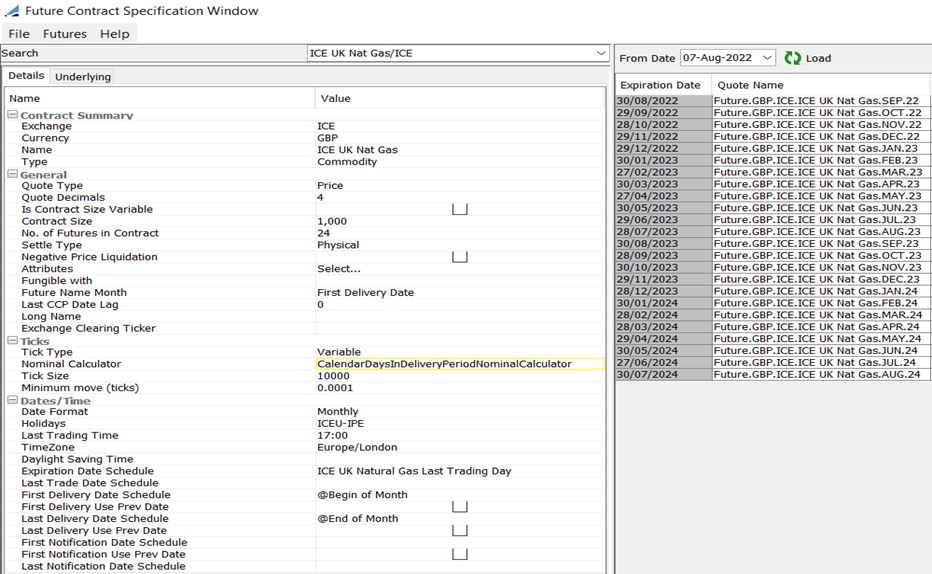
Task: Toggle First Delivery Use Prev Date checkbox
Action: point(459,506)
